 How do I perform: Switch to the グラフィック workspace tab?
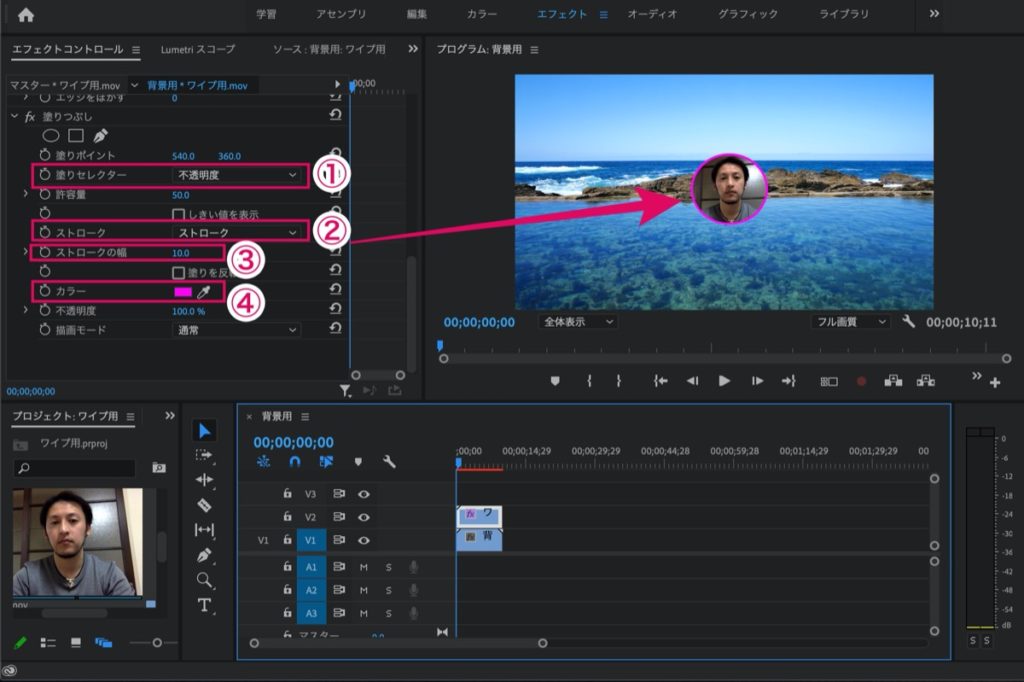point(748,14)
